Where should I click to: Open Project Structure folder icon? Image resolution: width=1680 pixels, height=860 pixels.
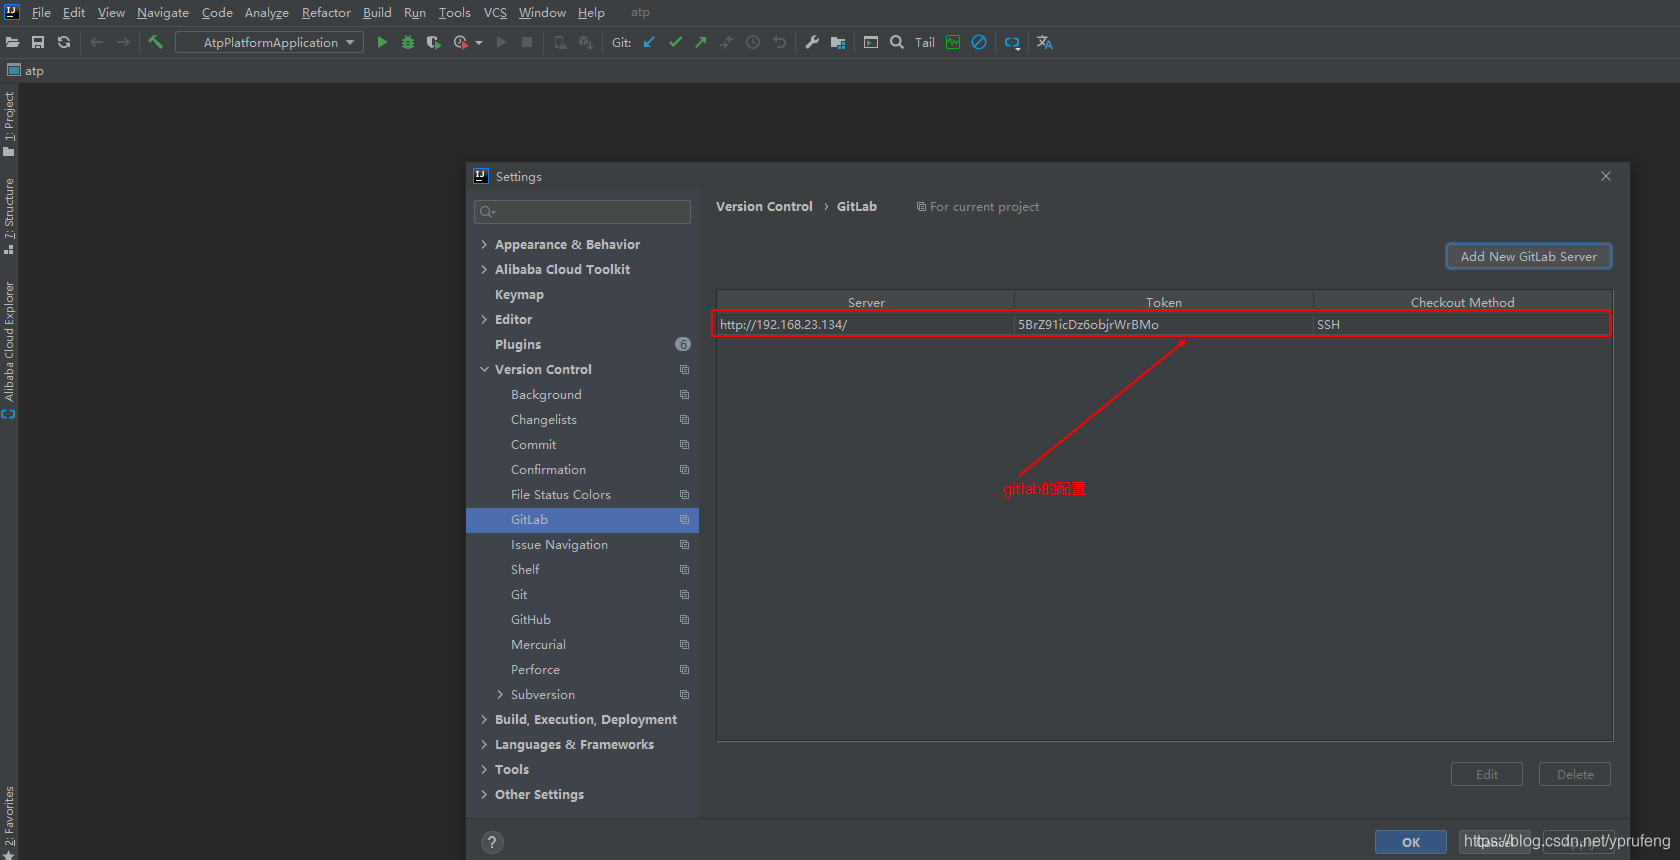838,42
